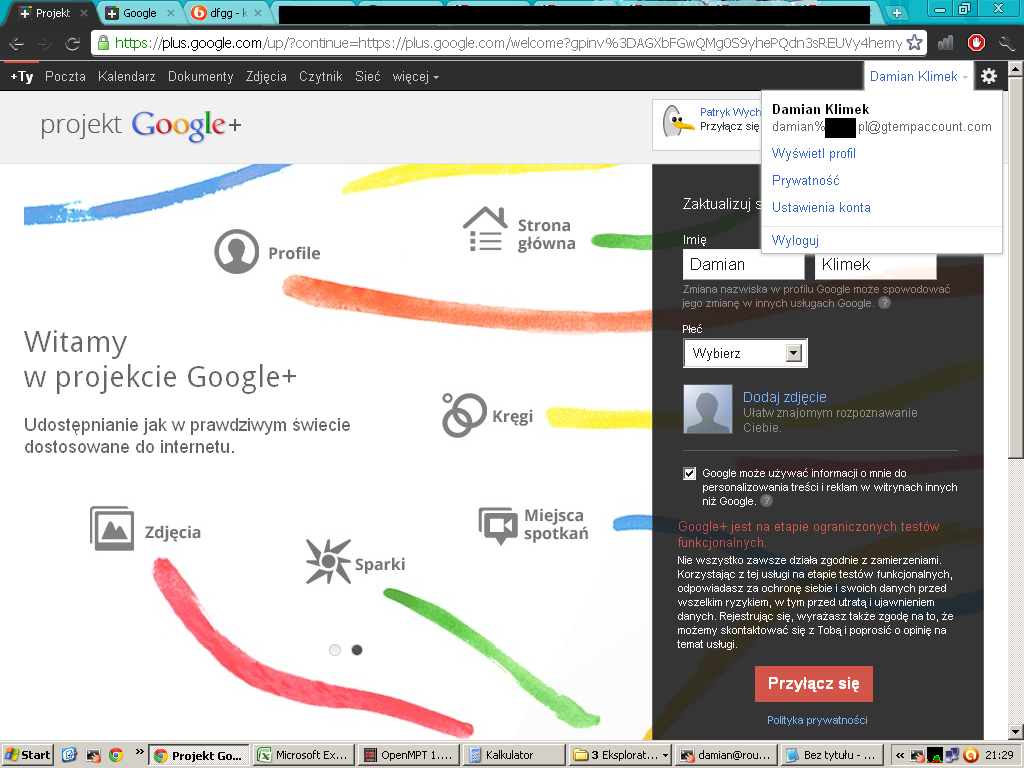Select Prywatność from account menu
The image size is (1024, 768).
805,180
